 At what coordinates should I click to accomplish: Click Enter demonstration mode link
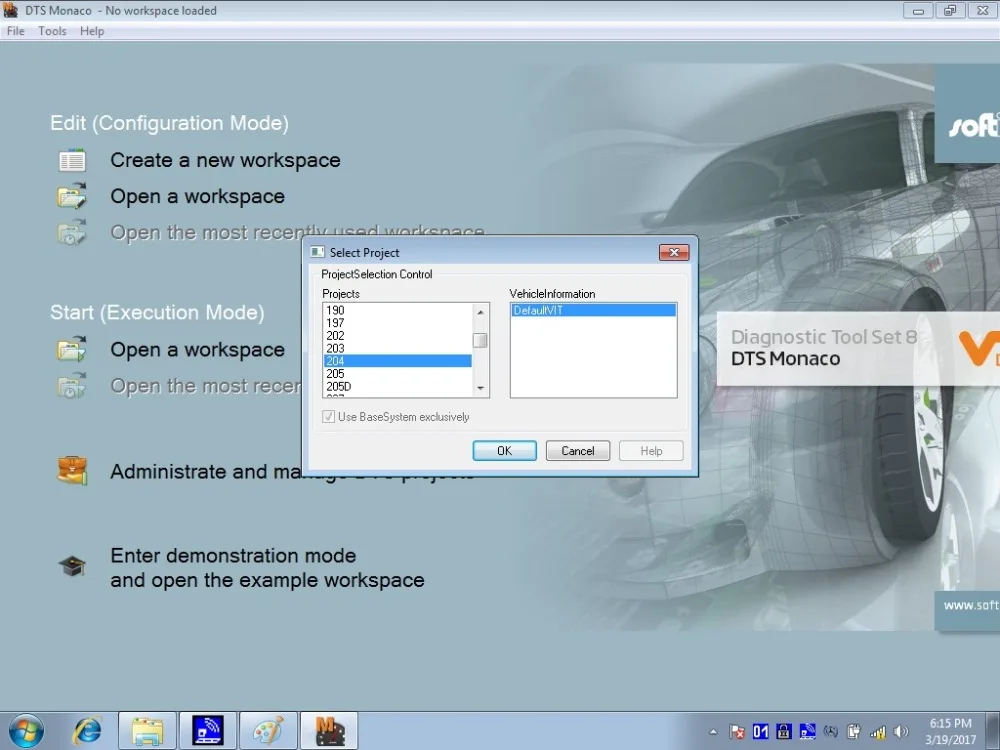pyautogui.click(x=267, y=568)
